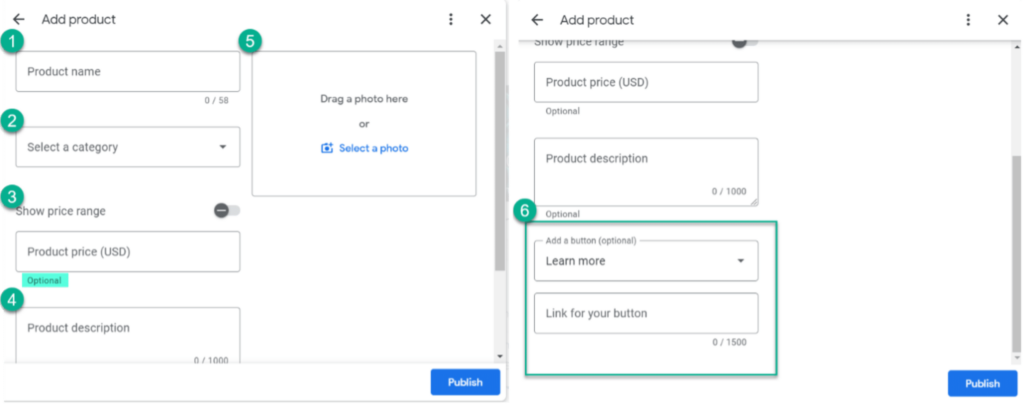The image size is (1024, 404).
Task: Click the highlighted Optional label under the price field
Action: 44,280
